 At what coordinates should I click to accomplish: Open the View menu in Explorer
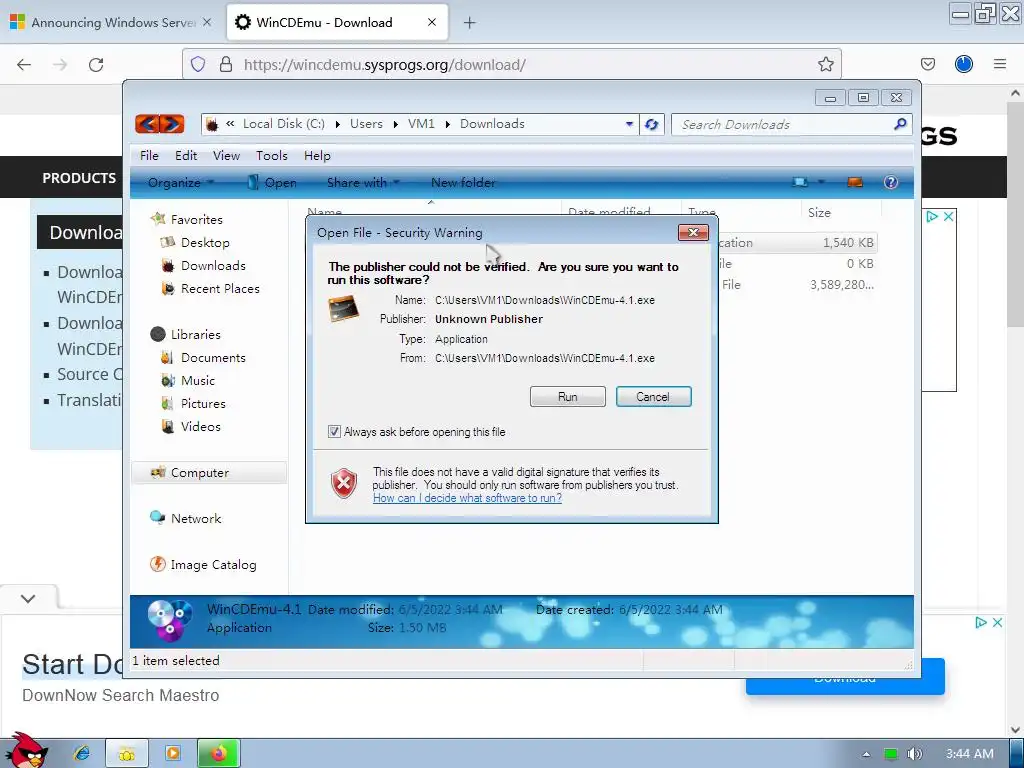(x=226, y=155)
